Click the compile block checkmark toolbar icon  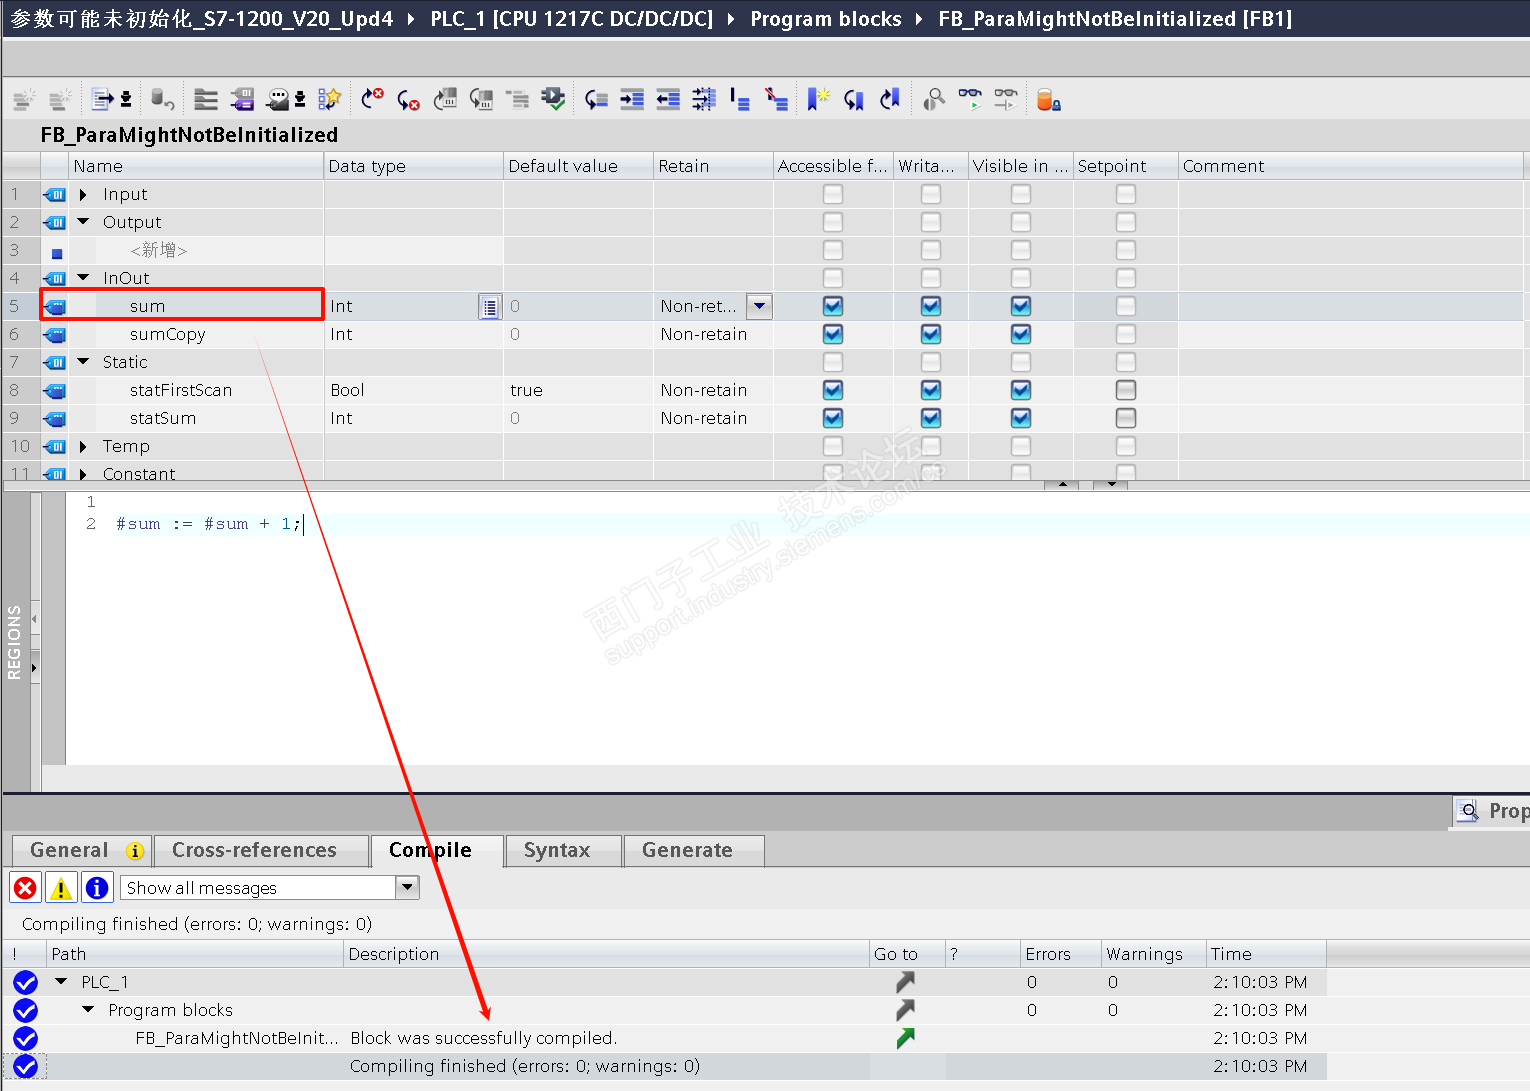[553, 99]
